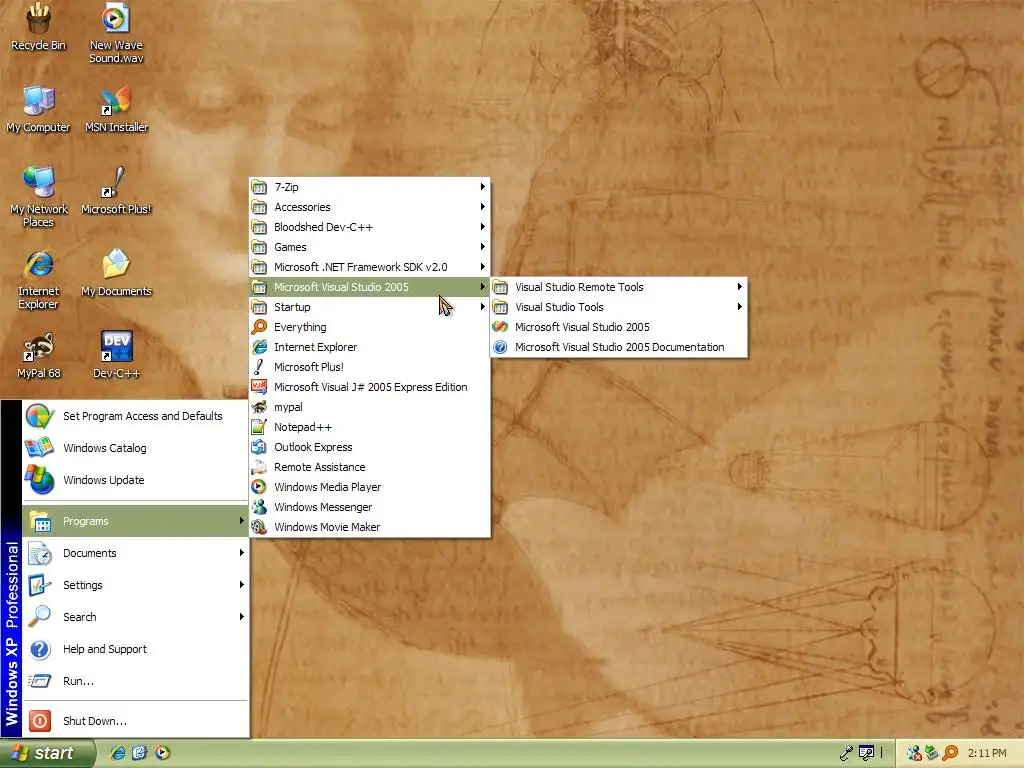Launch Microsoft Visual J# 2005 Express Edition
This screenshot has width=1024, height=768.
point(370,387)
